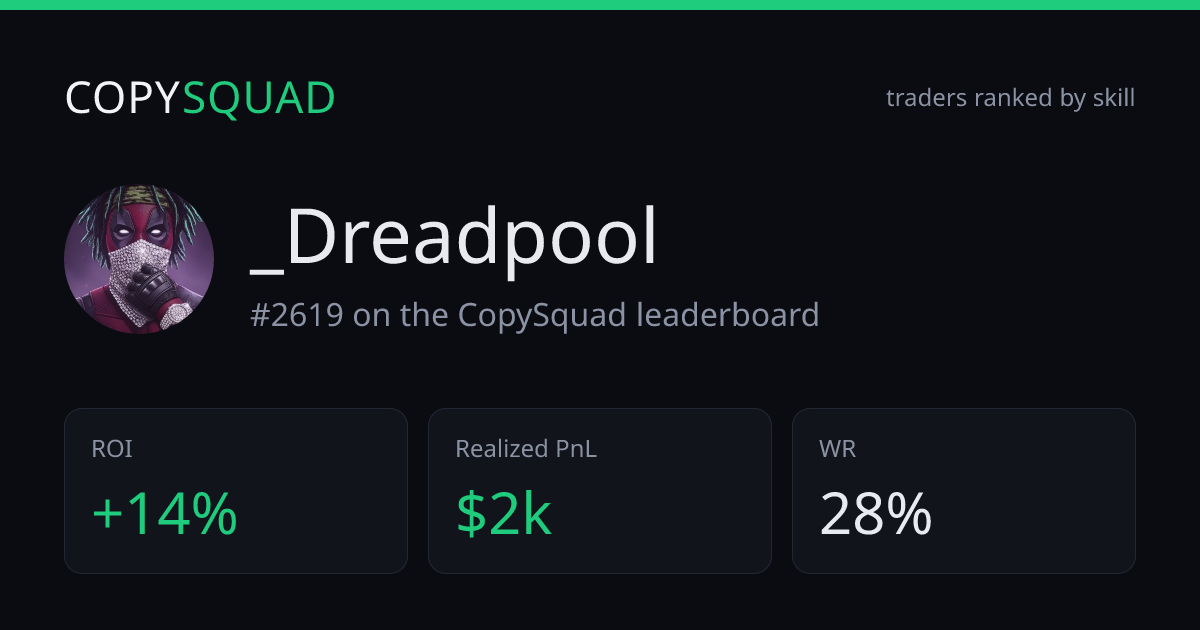Click the +14% ROI value

pyautogui.click(x=165, y=515)
